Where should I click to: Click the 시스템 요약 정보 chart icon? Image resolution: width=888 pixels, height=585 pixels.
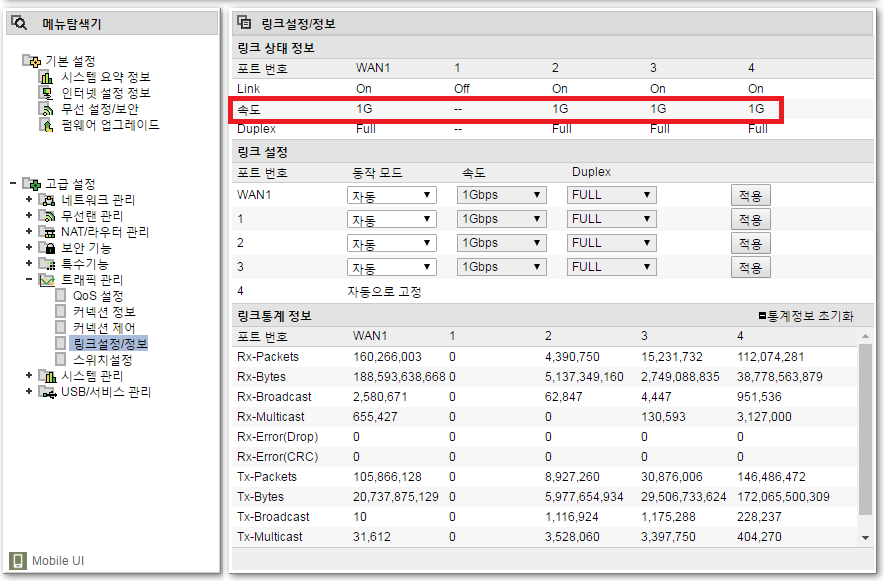(x=46, y=77)
